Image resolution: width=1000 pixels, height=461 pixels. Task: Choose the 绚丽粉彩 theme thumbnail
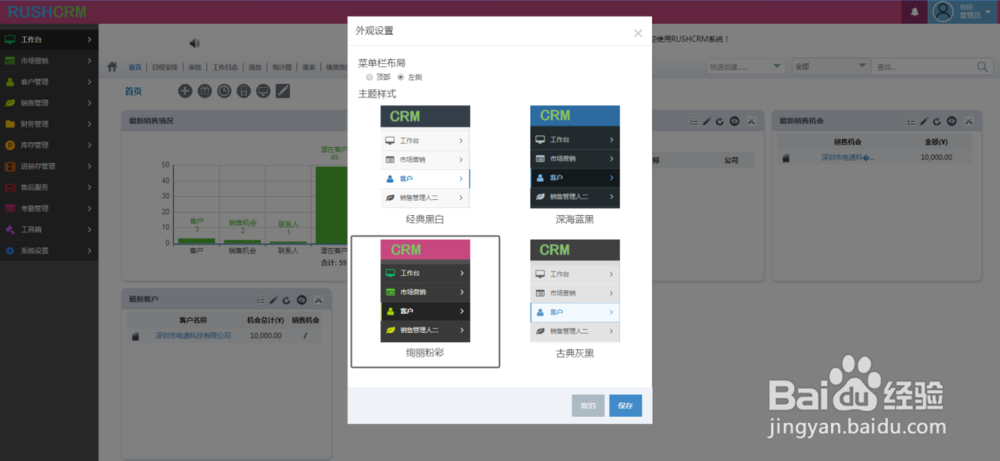425,291
